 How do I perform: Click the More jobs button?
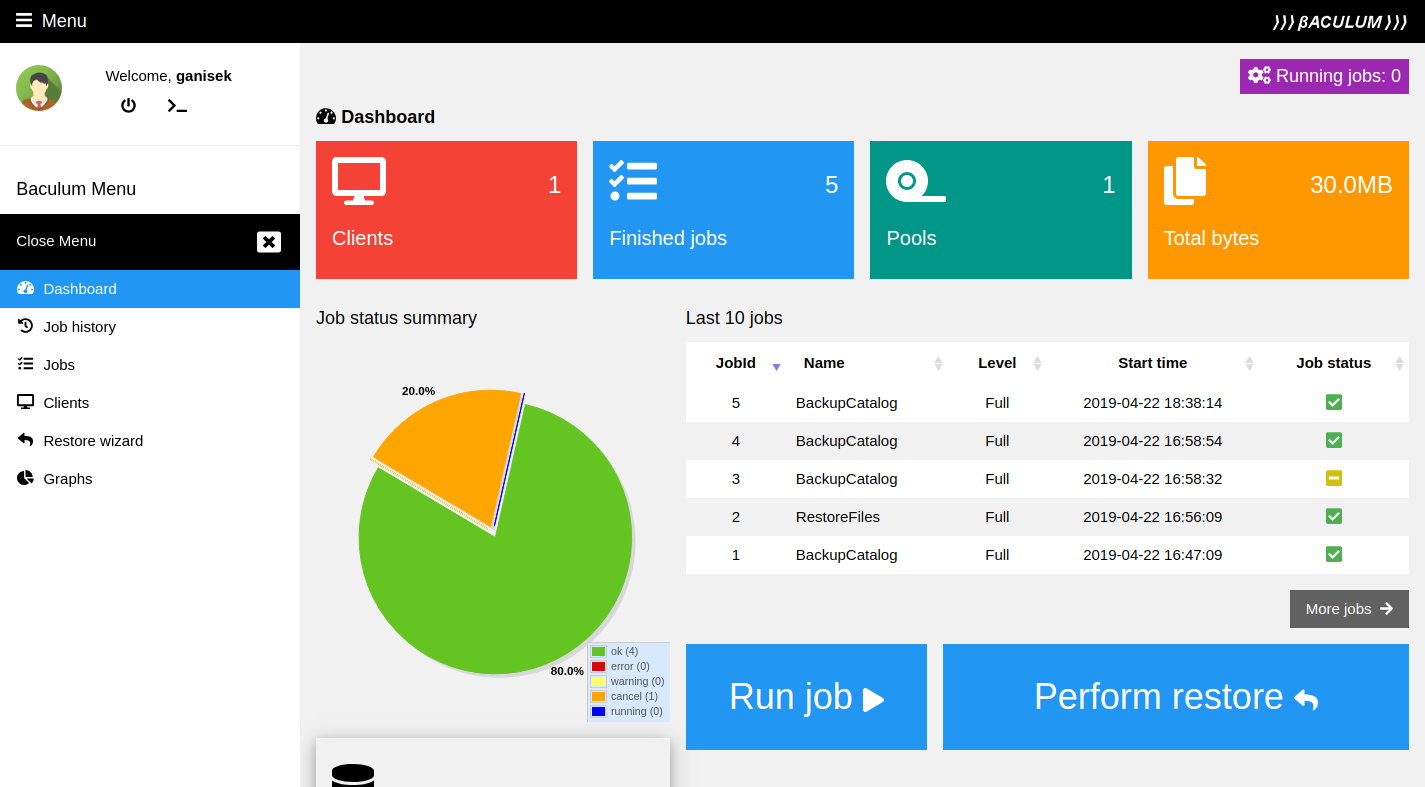click(x=1349, y=609)
